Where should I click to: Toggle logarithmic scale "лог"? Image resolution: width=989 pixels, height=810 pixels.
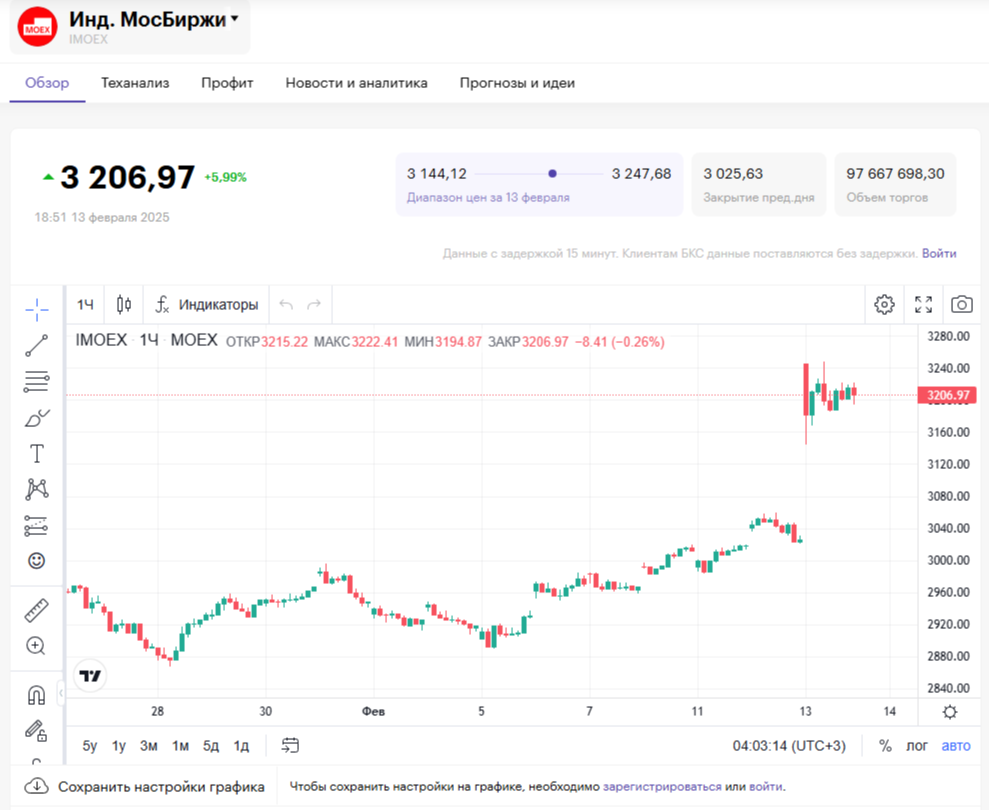click(x=917, y=745)
